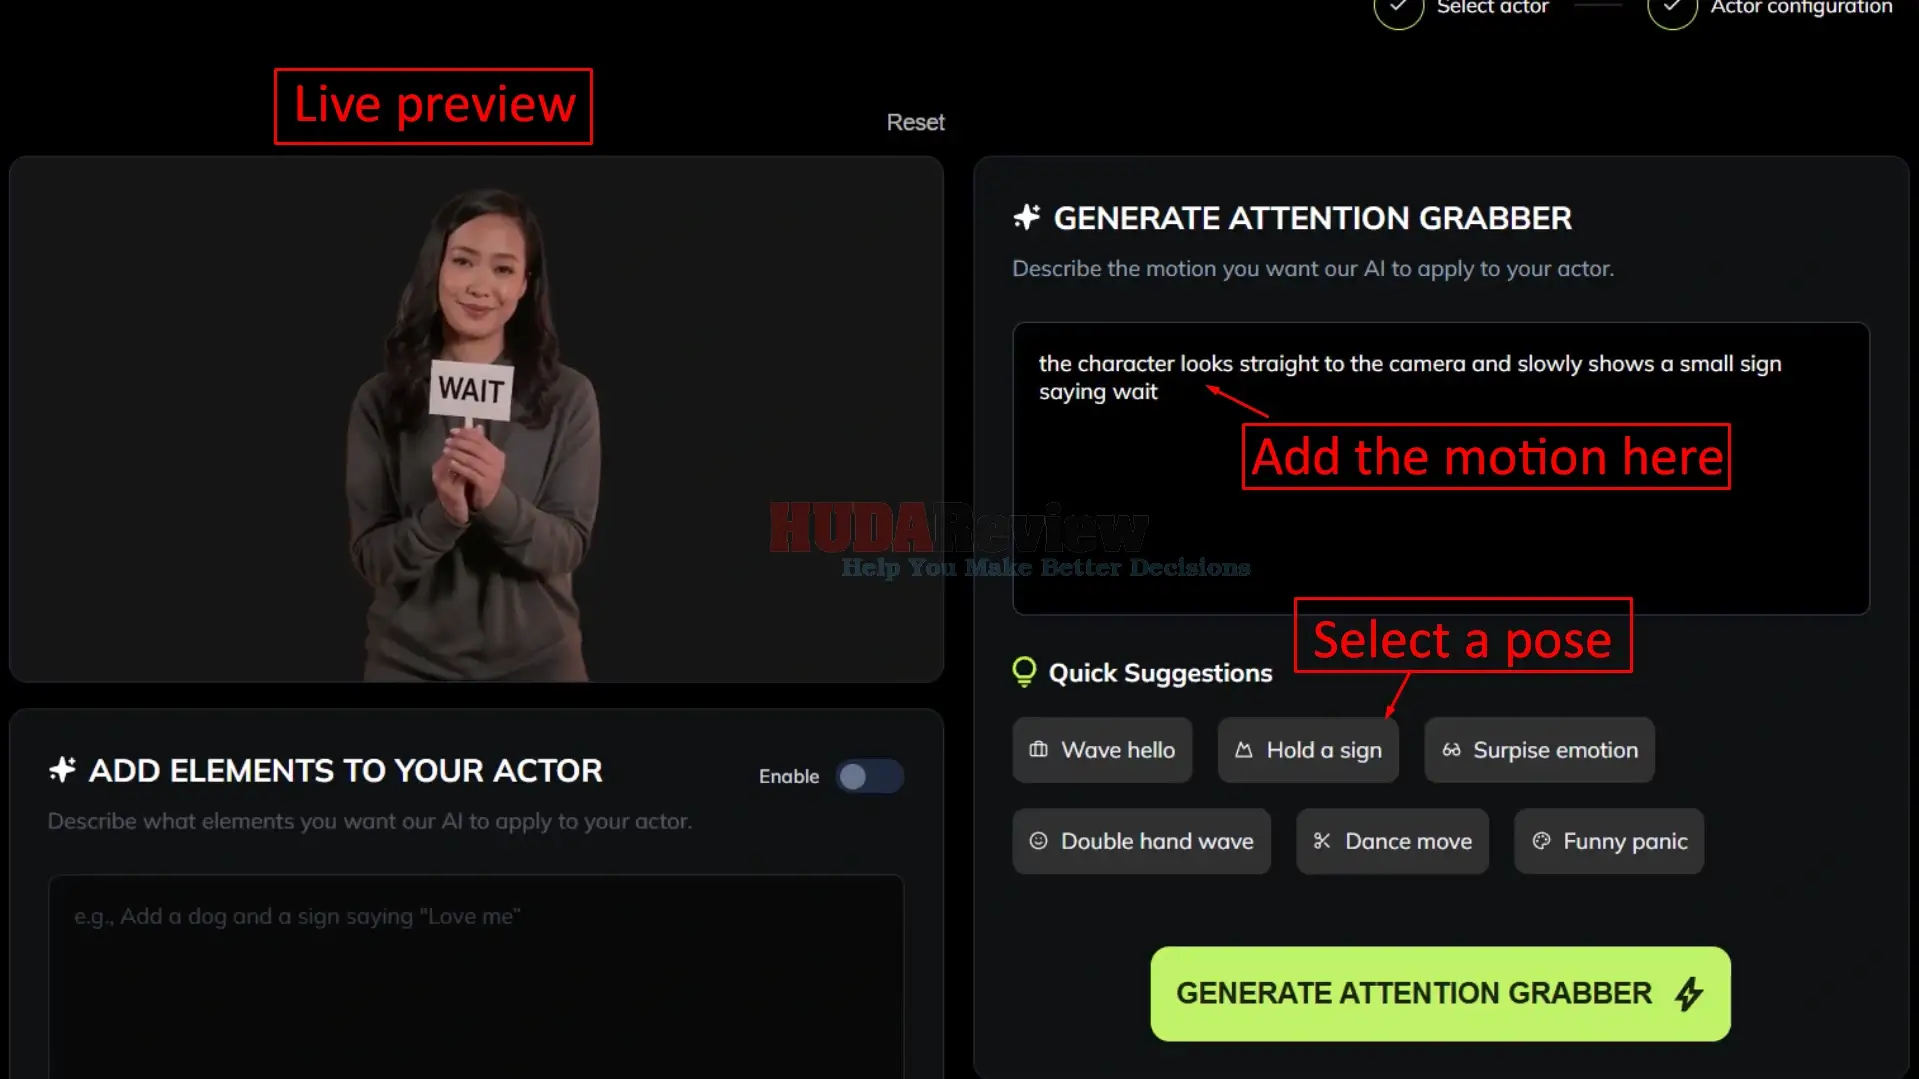
Task: Choose the Wave hello suggestion
Action: 1102,750
